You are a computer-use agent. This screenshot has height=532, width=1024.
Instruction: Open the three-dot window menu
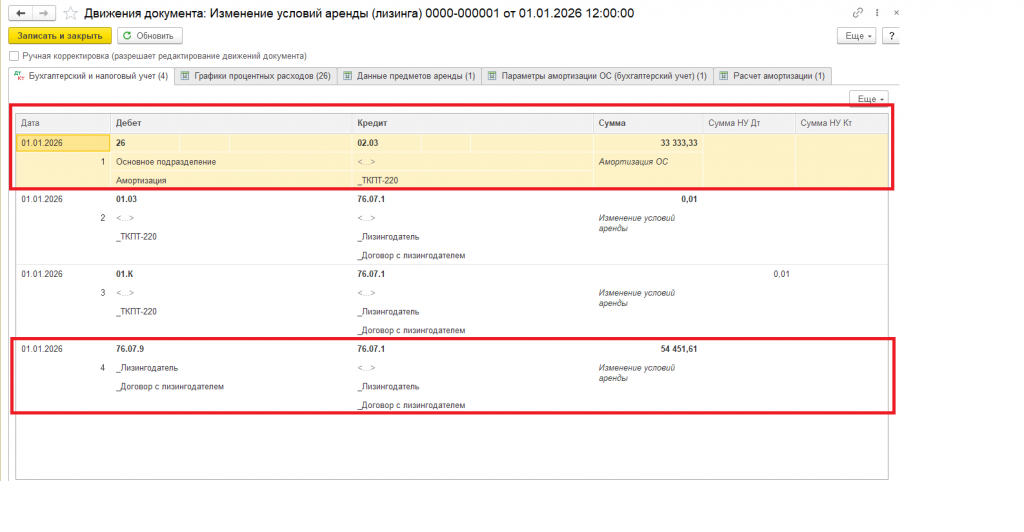point(877,12)
